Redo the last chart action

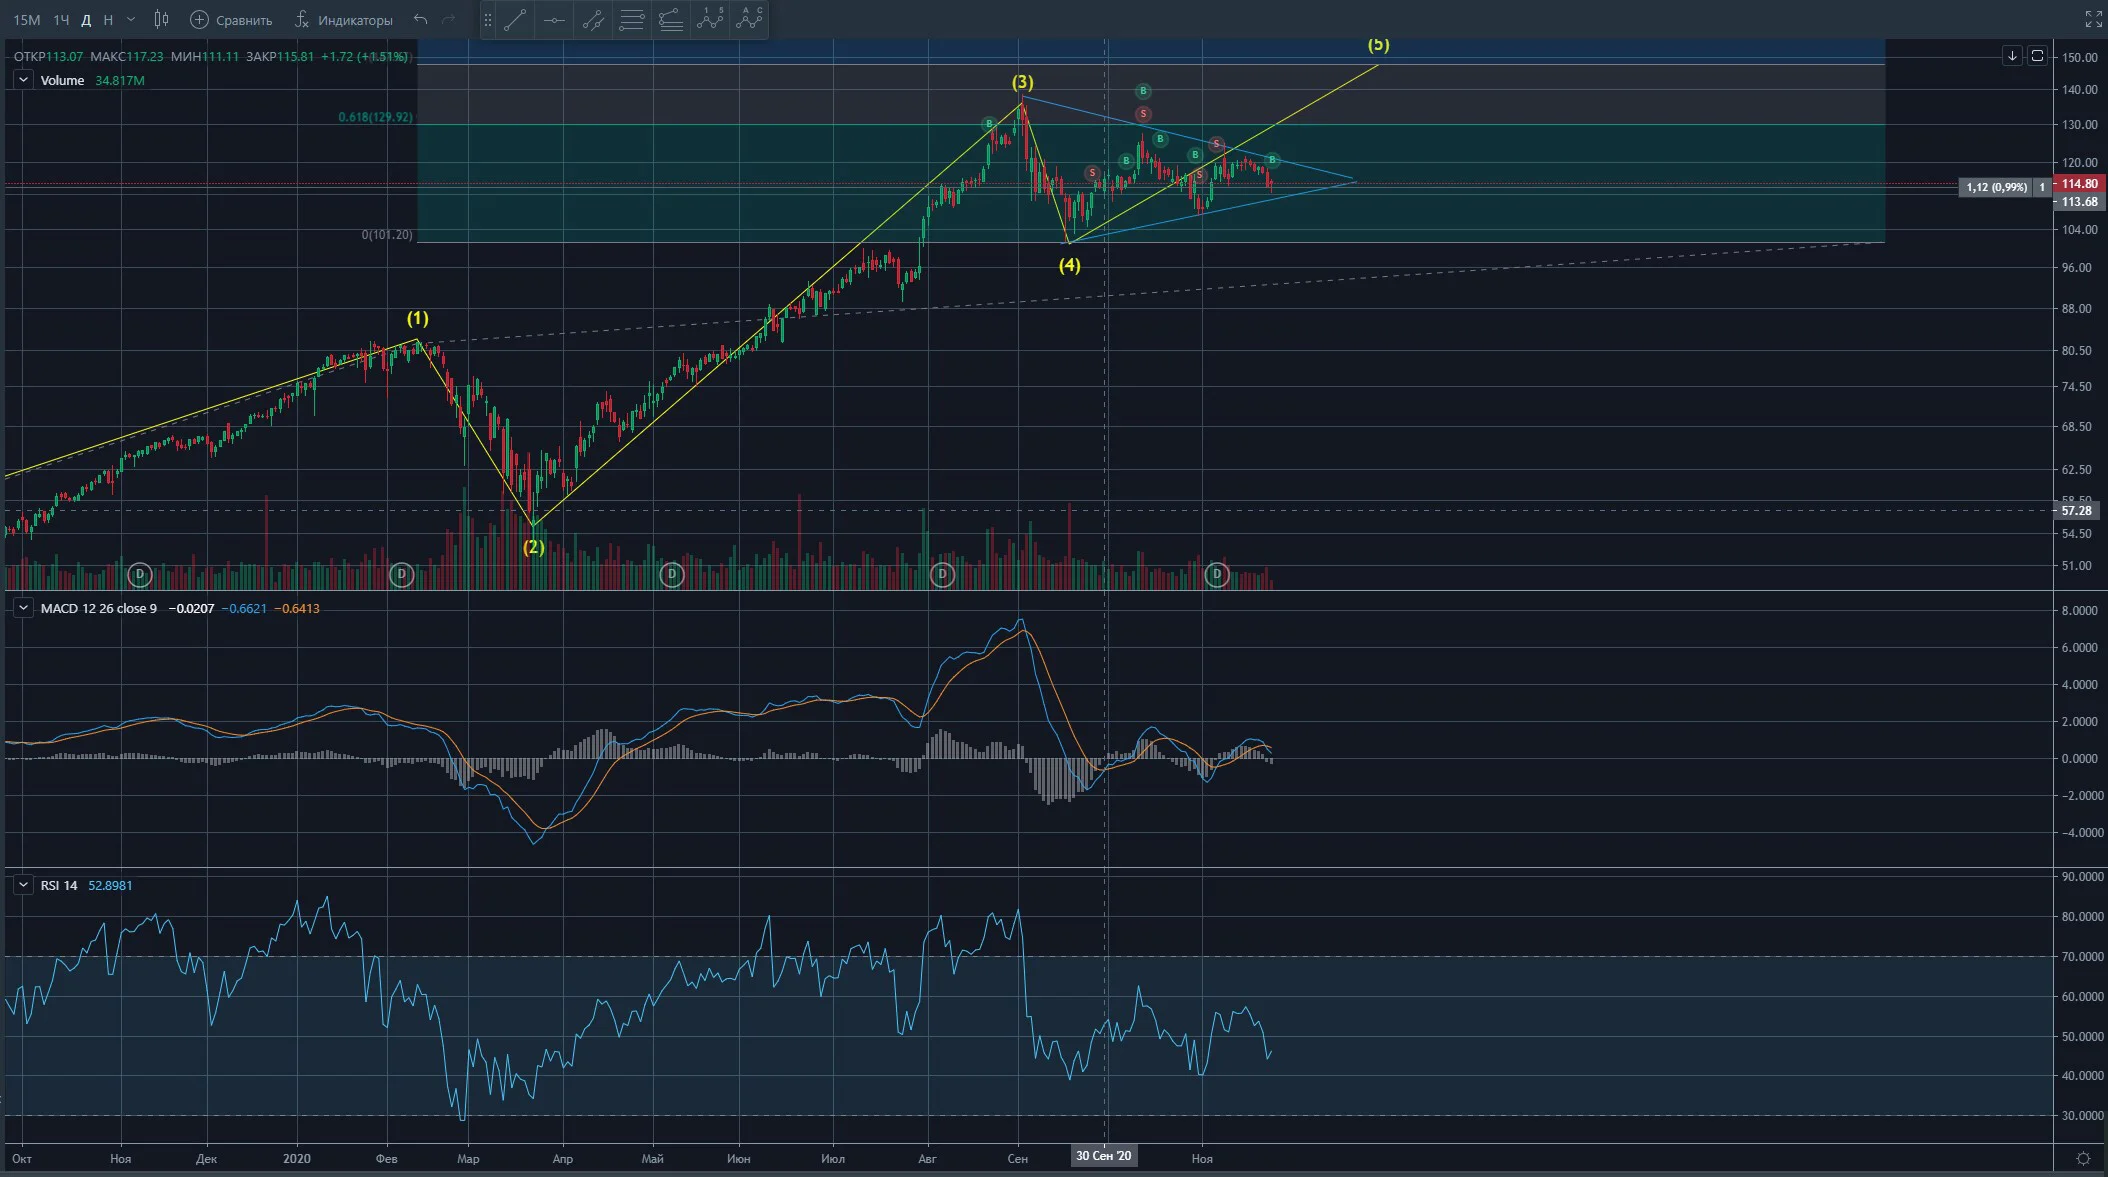click(x=449, y=19)
